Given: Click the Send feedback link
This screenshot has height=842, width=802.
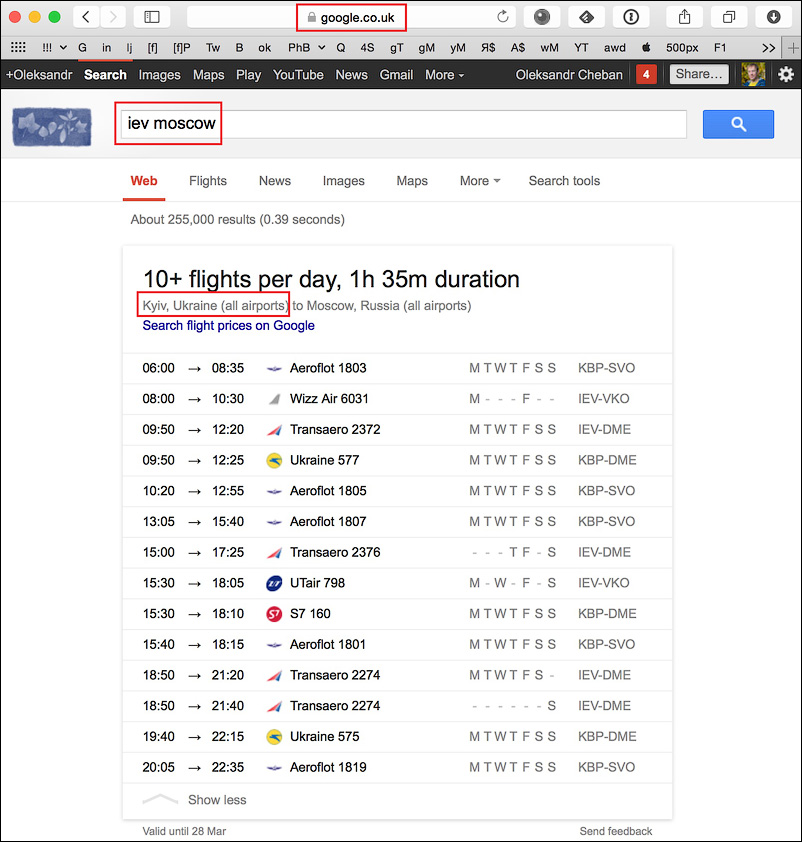Looking at the screenshot, I should coord(616,831).
